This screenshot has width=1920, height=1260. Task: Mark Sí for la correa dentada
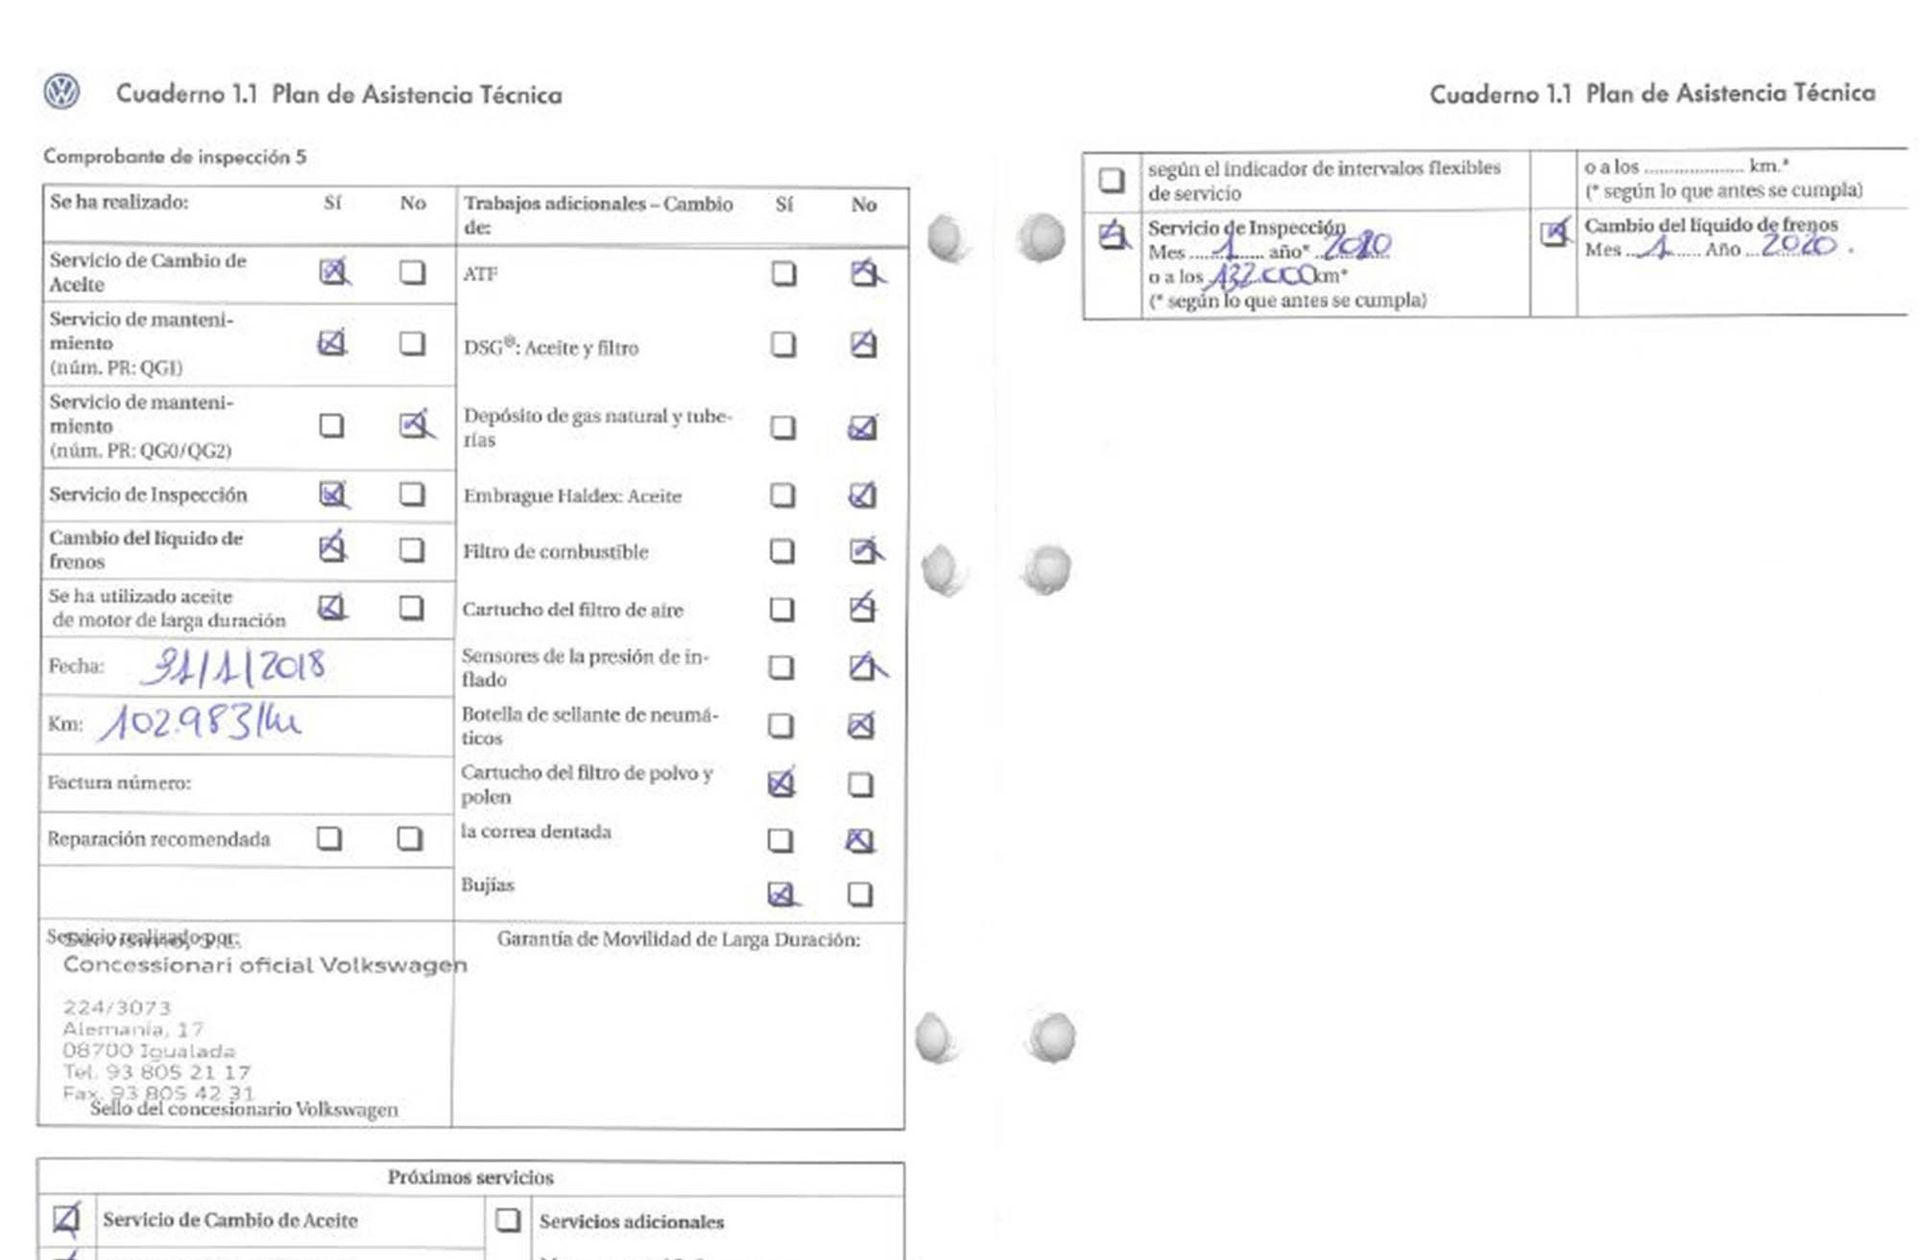(x=781, y=840)
